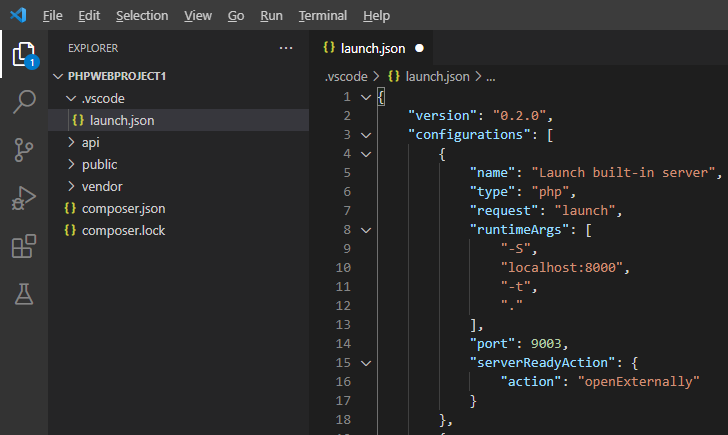Expand the public folder
Viewport: 728px width, 435px height.
point(71,164)
